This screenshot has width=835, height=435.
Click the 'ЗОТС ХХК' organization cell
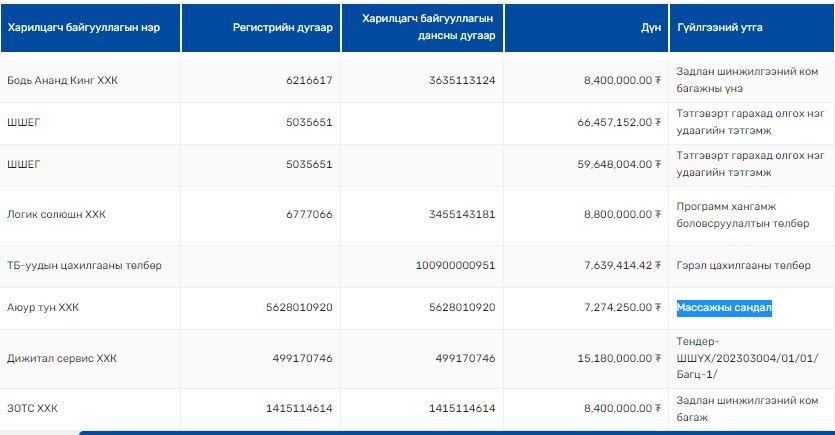[x=32, y=408]
